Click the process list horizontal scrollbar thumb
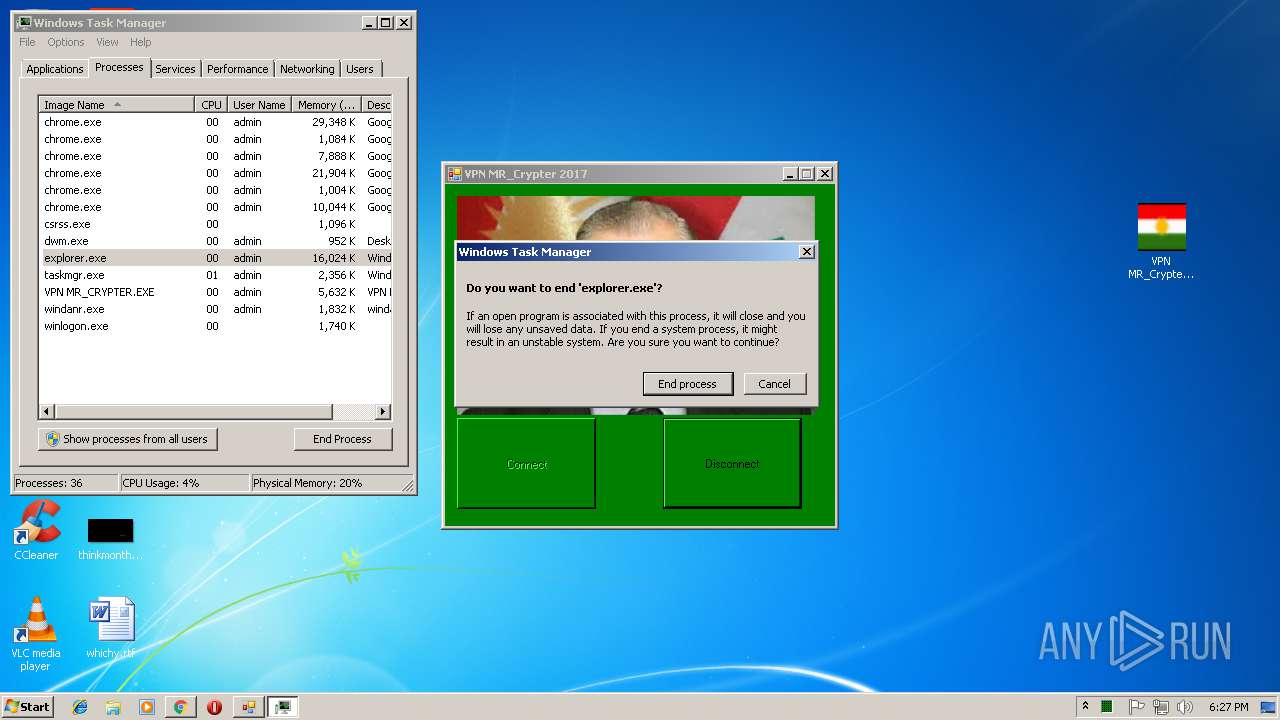The width and height of the screenshot is (1280, 720). tap(193, 411)
